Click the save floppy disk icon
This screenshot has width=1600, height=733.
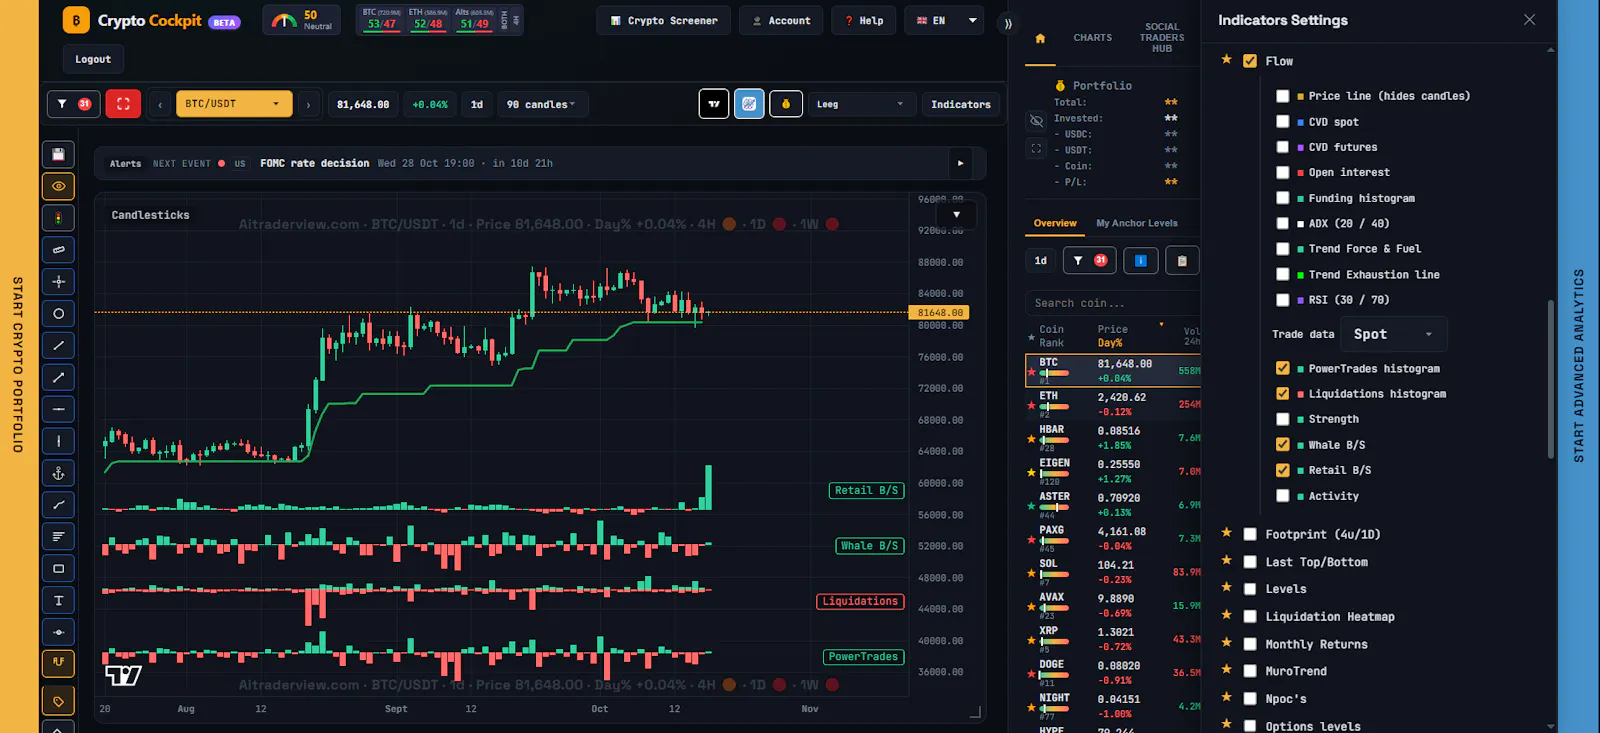(x=58, y=154)
